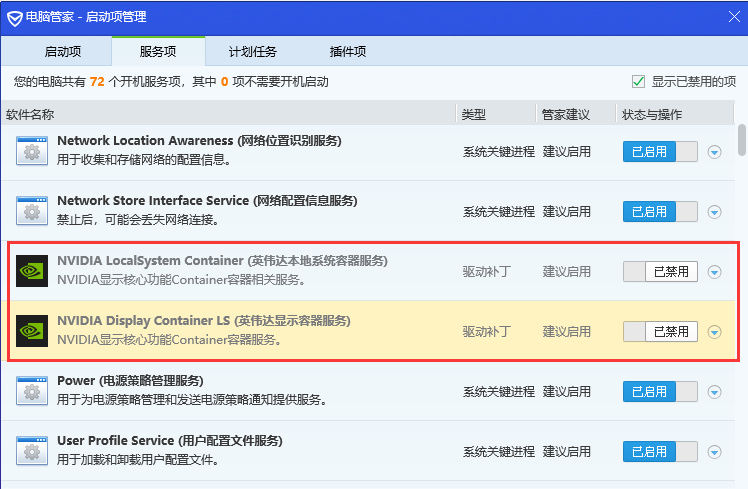Click 建议启用 in NVIDIA Display Container row
The height and width of the screenshot is (489, 748).
567,332
